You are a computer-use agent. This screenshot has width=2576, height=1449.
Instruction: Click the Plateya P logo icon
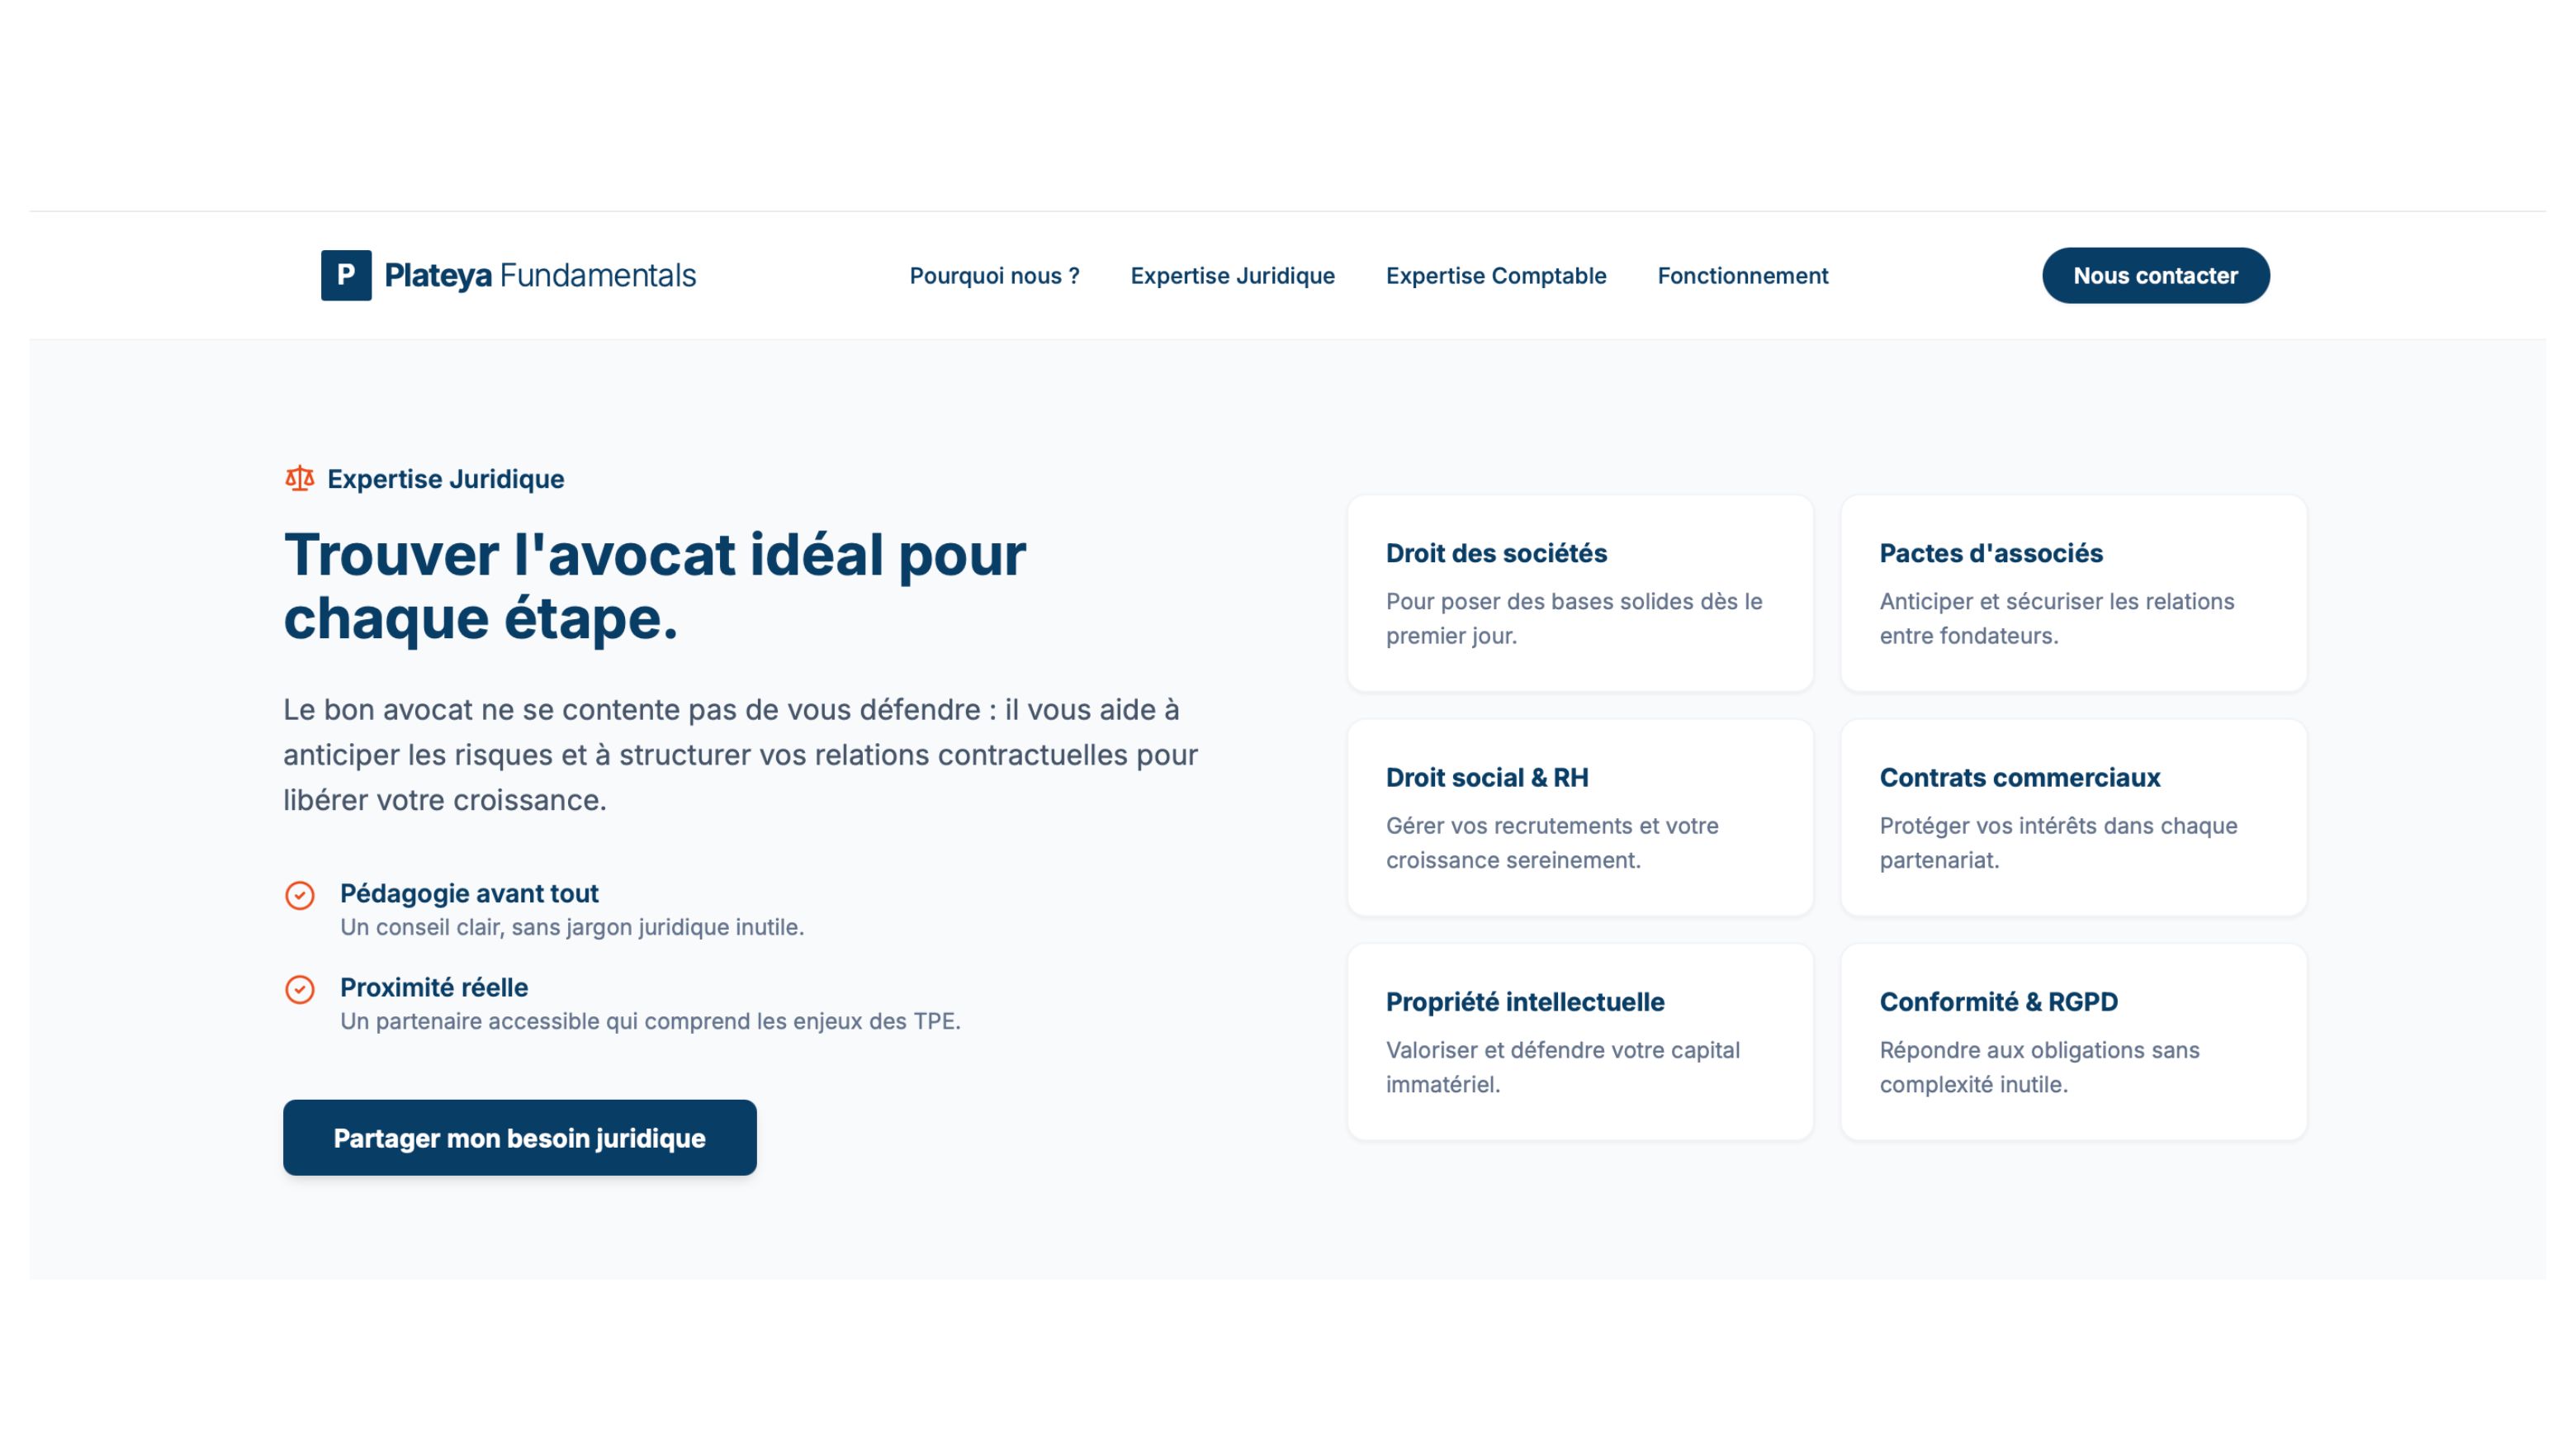point(345,275)
